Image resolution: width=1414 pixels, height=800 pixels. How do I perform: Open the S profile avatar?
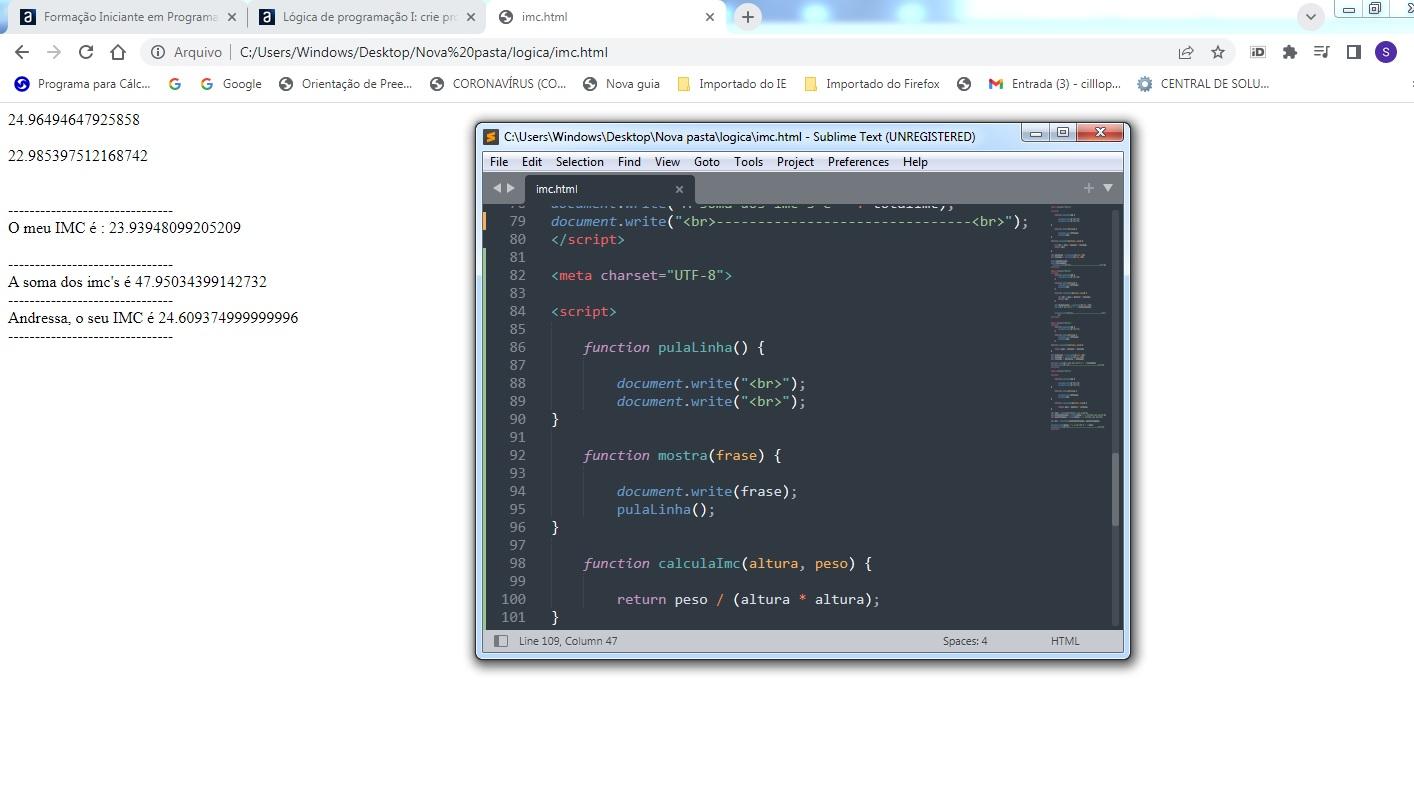click(1386, 52)
